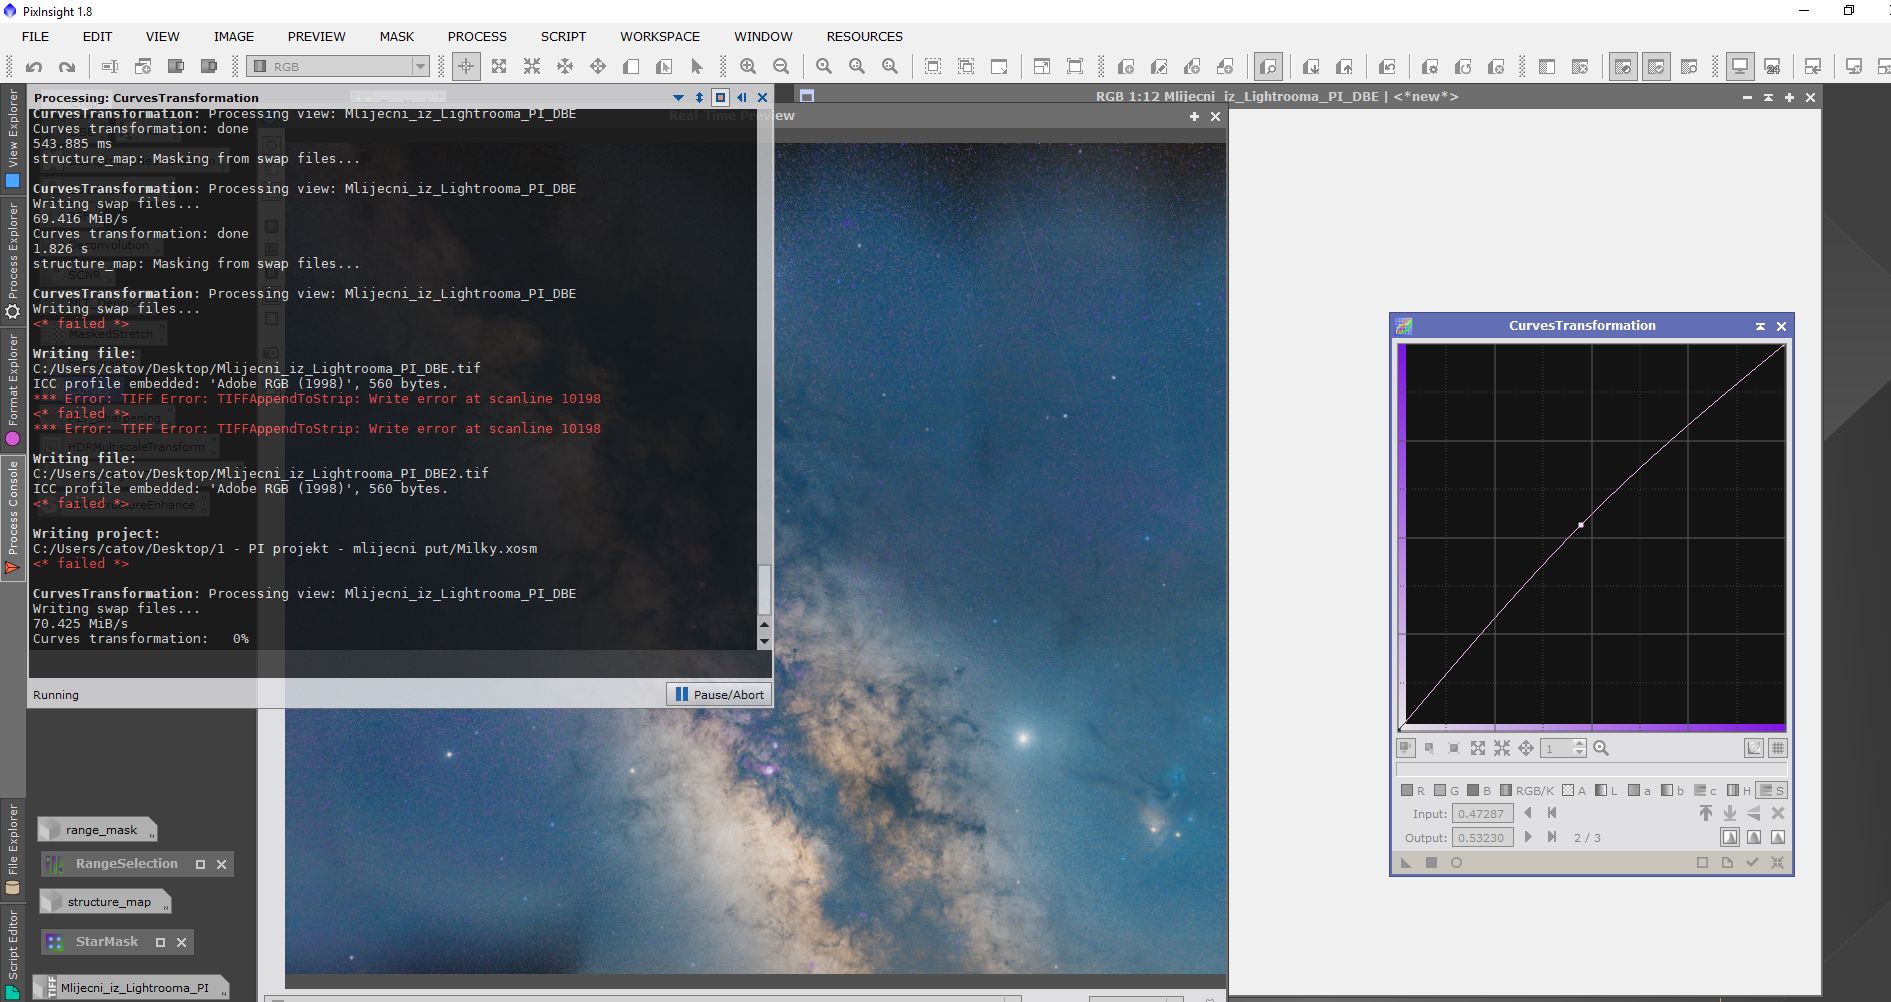Toggle the grid display in CurvesTransformation
The width and height of the screenshot is (1891, 1002).
1777,748
